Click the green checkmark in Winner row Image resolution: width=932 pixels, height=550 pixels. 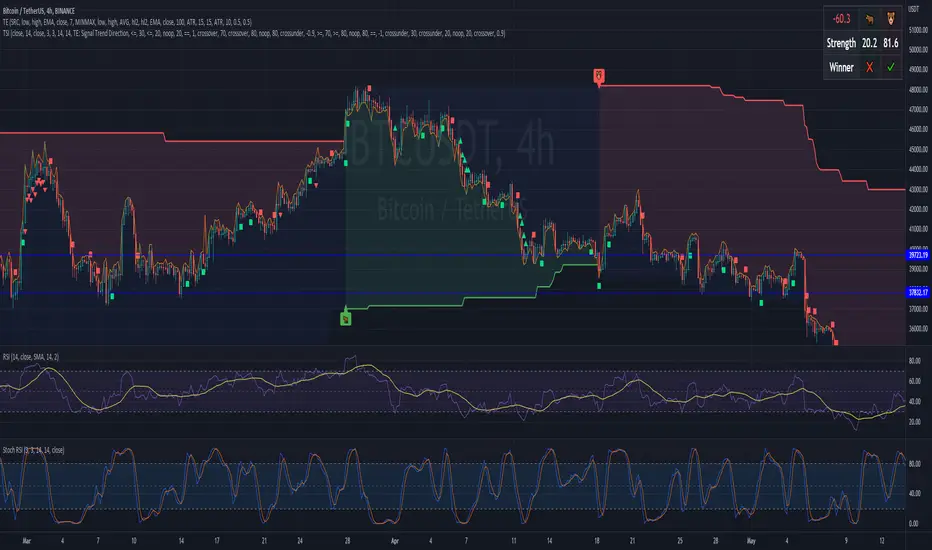pyautogui.click(x=890, y=67)
